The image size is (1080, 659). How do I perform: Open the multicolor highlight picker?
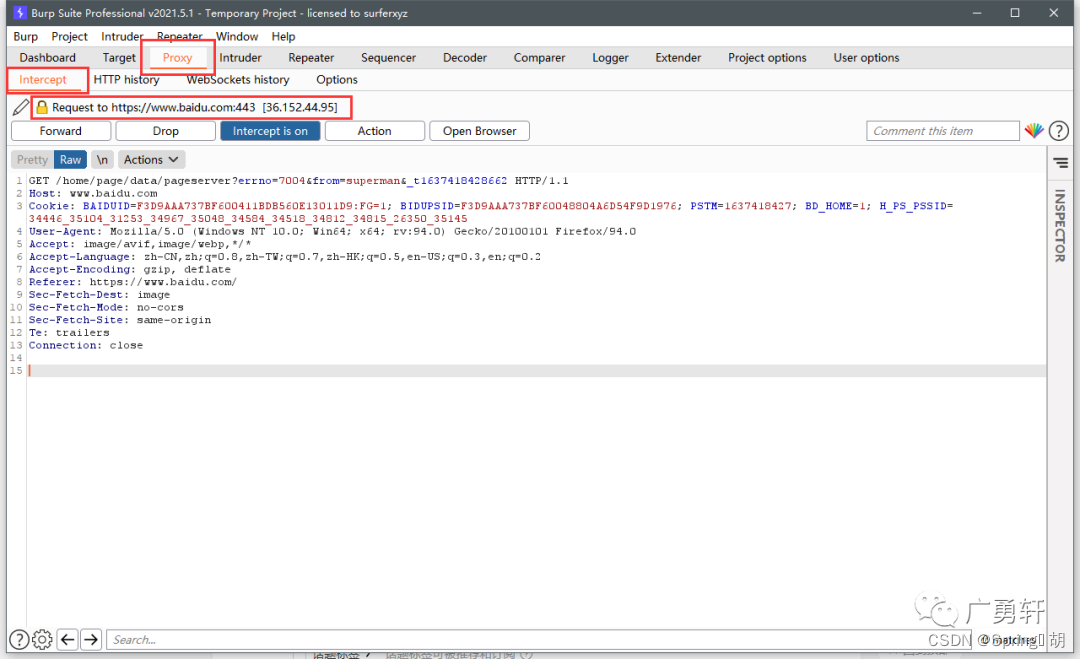pos(1034,130)
